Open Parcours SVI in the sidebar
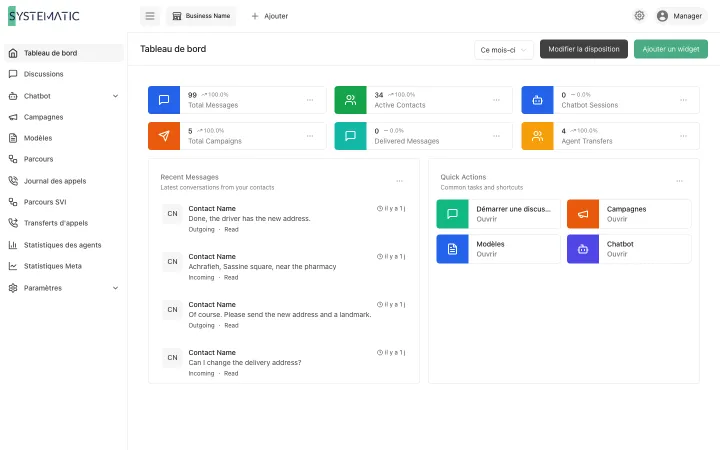 pyautogui.click(x=64, y=202)
